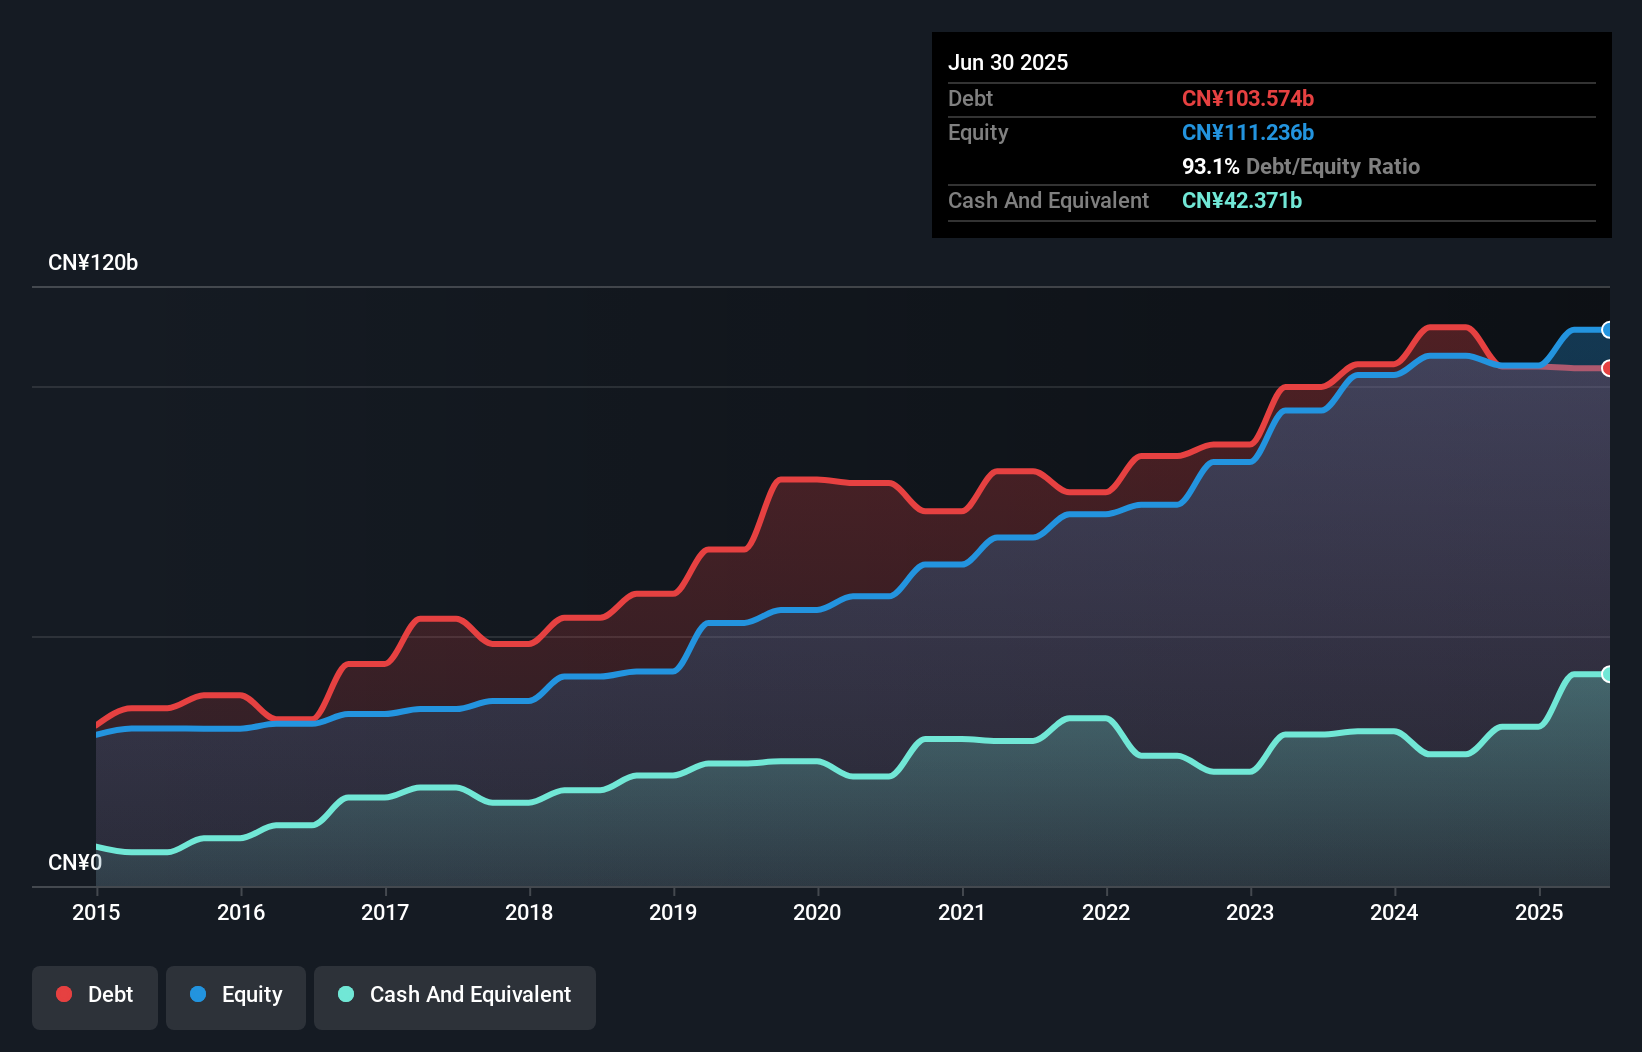Screen dimensions: 1642x1052
Task: Select the blue Equity endpoint marker on chart
Action: (1608, 329)
